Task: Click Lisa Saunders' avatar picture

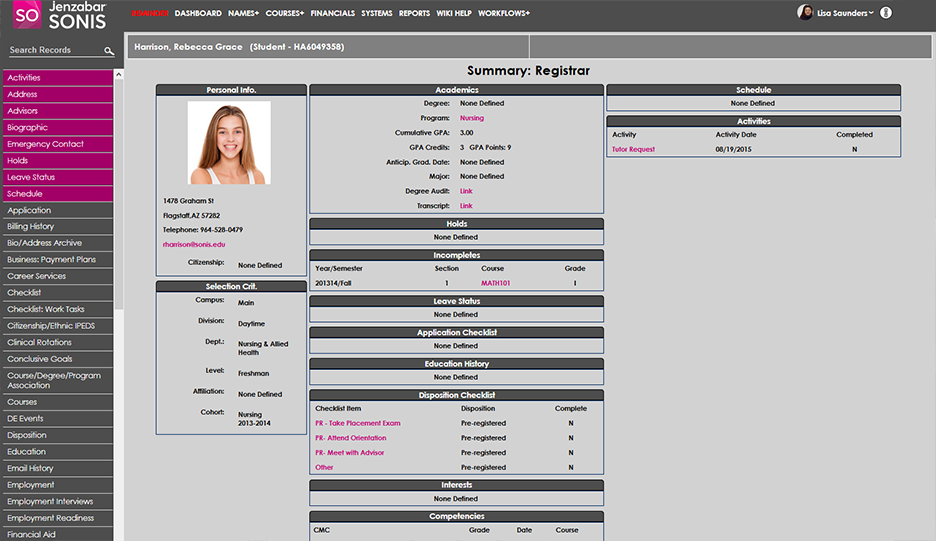Action: coord(805,13)
